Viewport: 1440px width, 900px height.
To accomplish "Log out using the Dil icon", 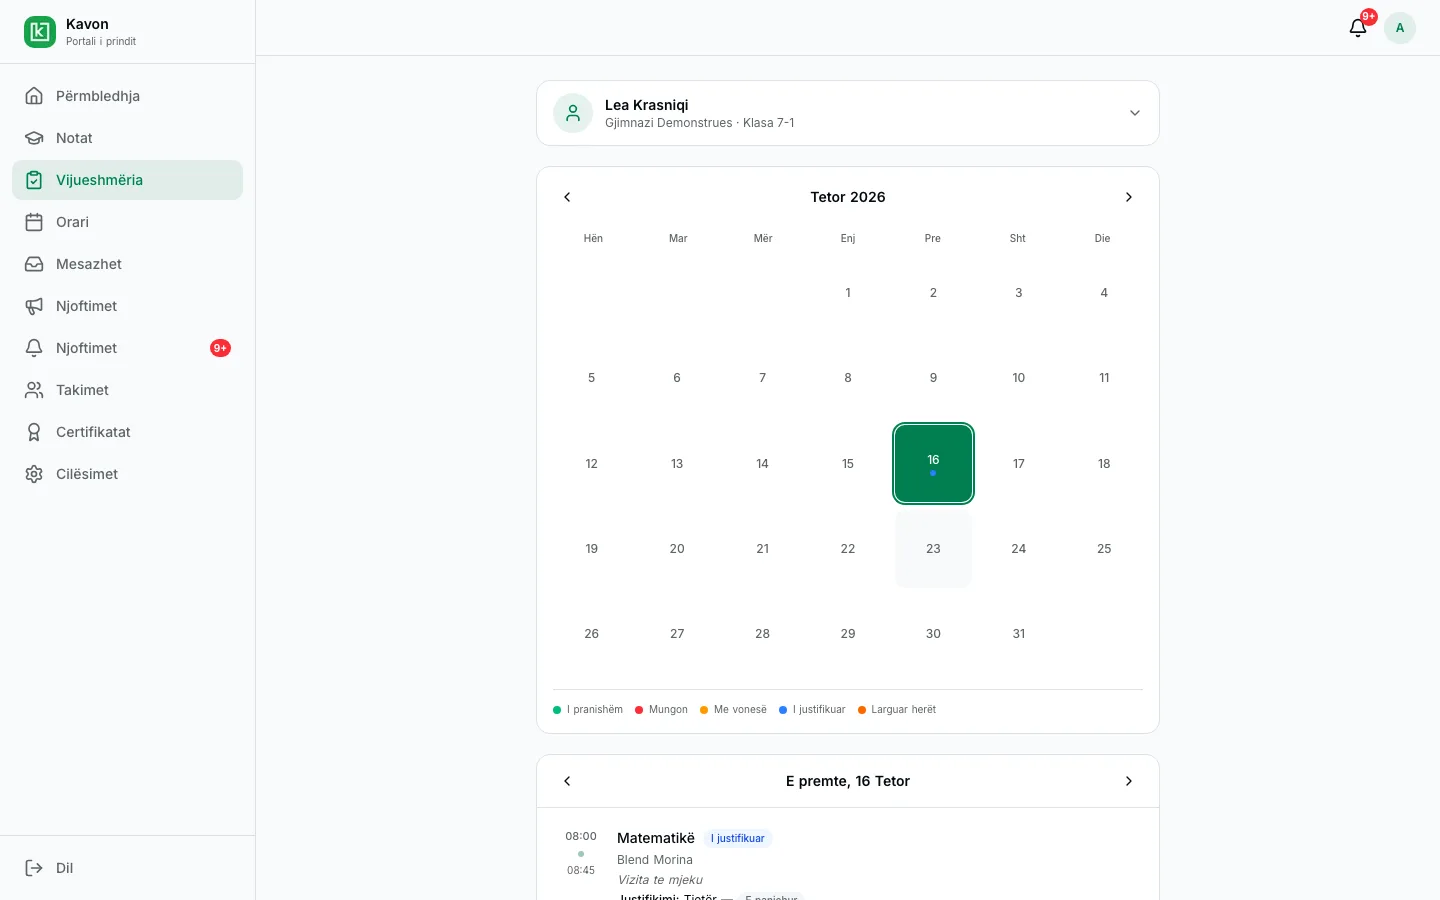I will click(34, 868).
